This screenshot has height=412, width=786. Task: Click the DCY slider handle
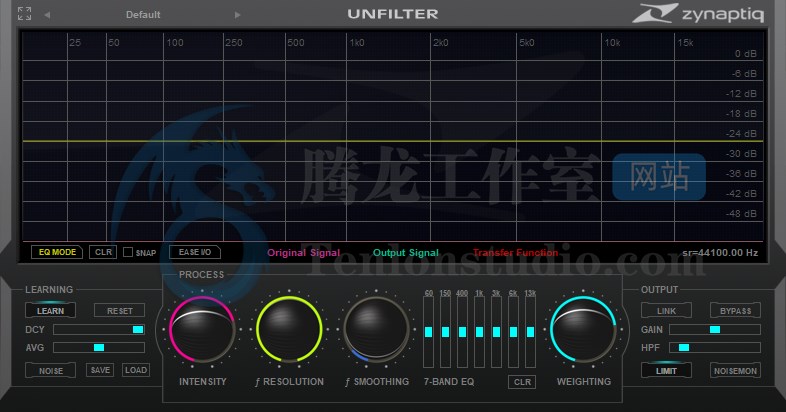click(x=138, y=329)
